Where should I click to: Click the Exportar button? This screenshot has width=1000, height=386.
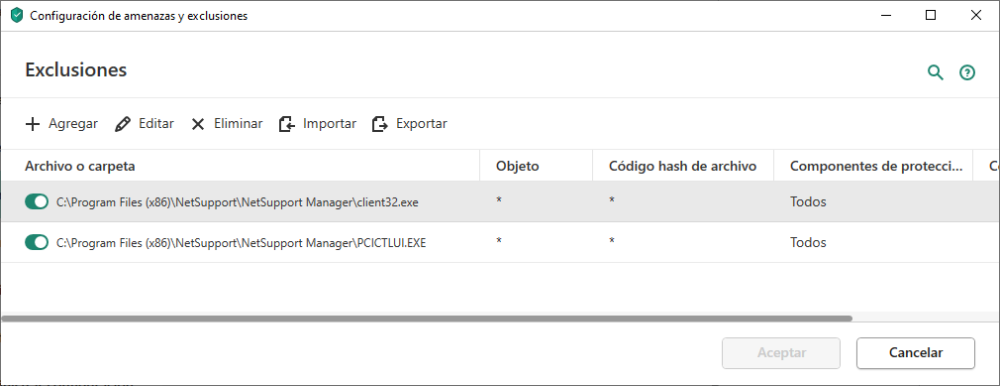[x=409, y=124]
